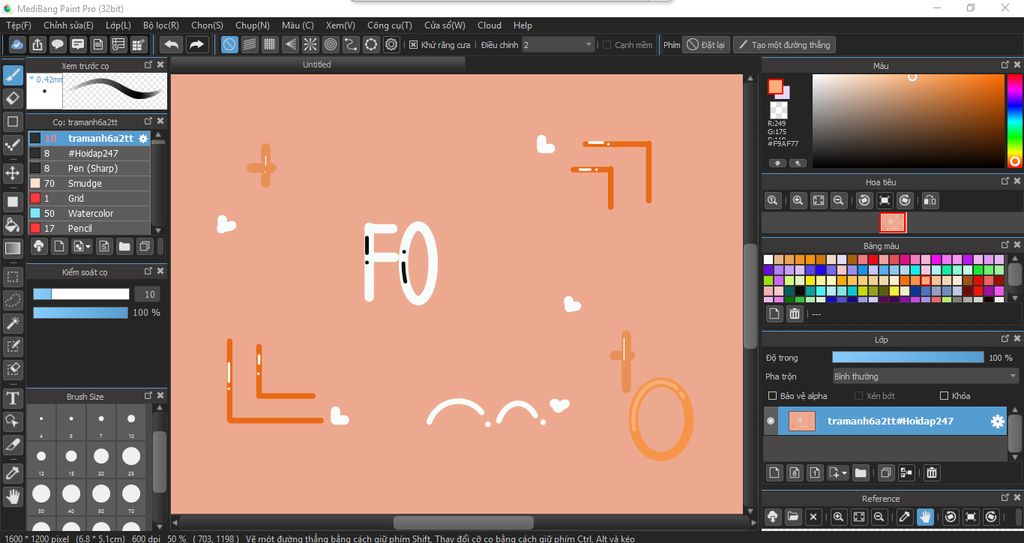Toggle Khử răng cưa anti-aliasing checkbox
Viewport: 1024px width, 543px height.
[413, 44]
